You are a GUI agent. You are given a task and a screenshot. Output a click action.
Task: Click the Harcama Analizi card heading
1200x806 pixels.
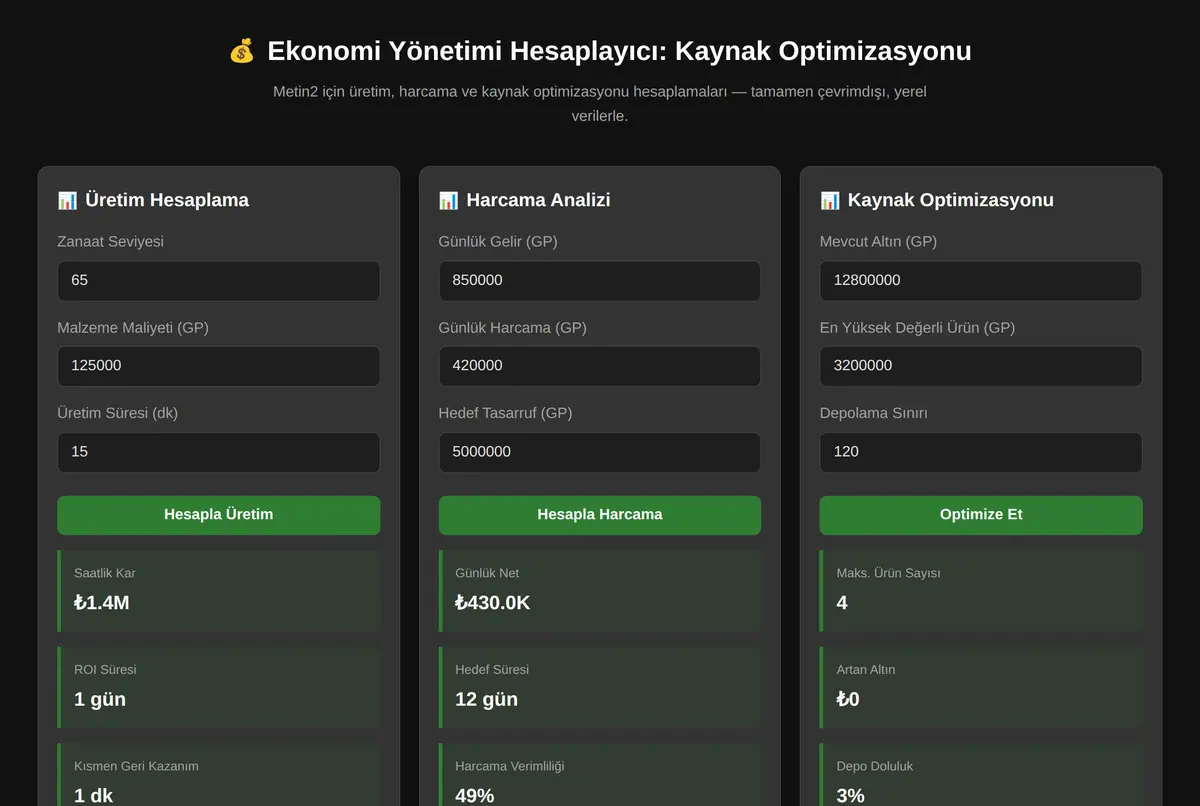pos(538,200)
